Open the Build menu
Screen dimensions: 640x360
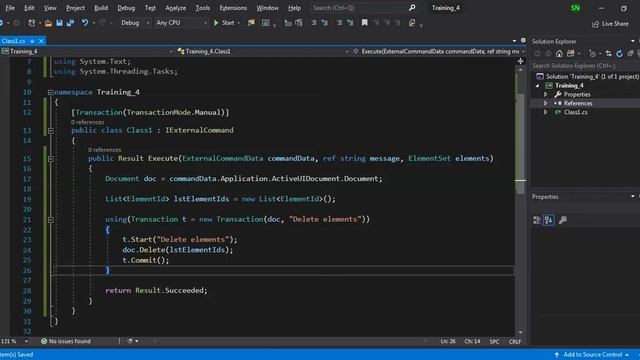coord(101,8)
